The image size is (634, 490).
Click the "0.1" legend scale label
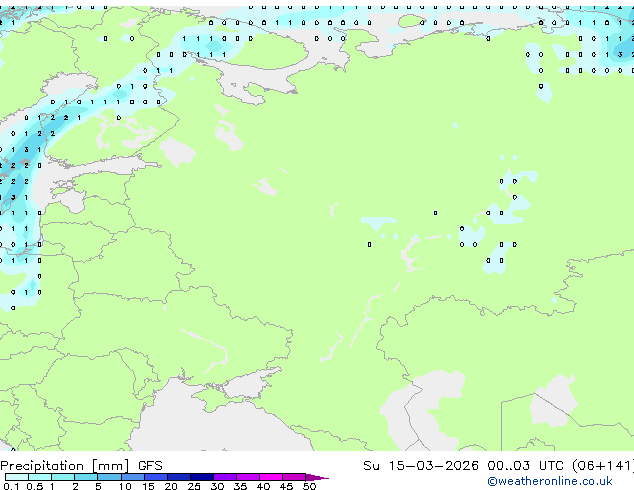click(x=11, y=486)
